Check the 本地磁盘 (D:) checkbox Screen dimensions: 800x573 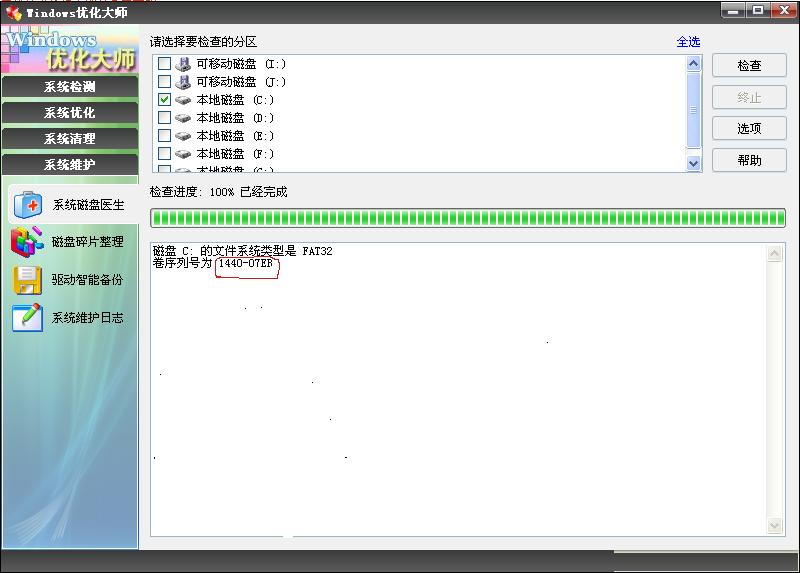point(164,117)
